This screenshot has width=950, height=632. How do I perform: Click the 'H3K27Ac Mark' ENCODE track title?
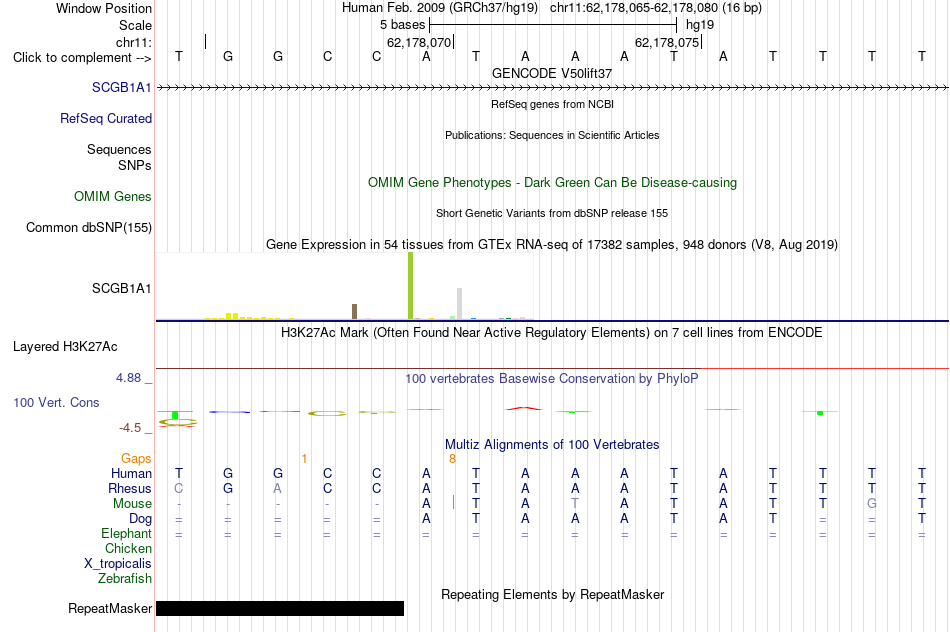pyautogui.click(x=552, y=333)
